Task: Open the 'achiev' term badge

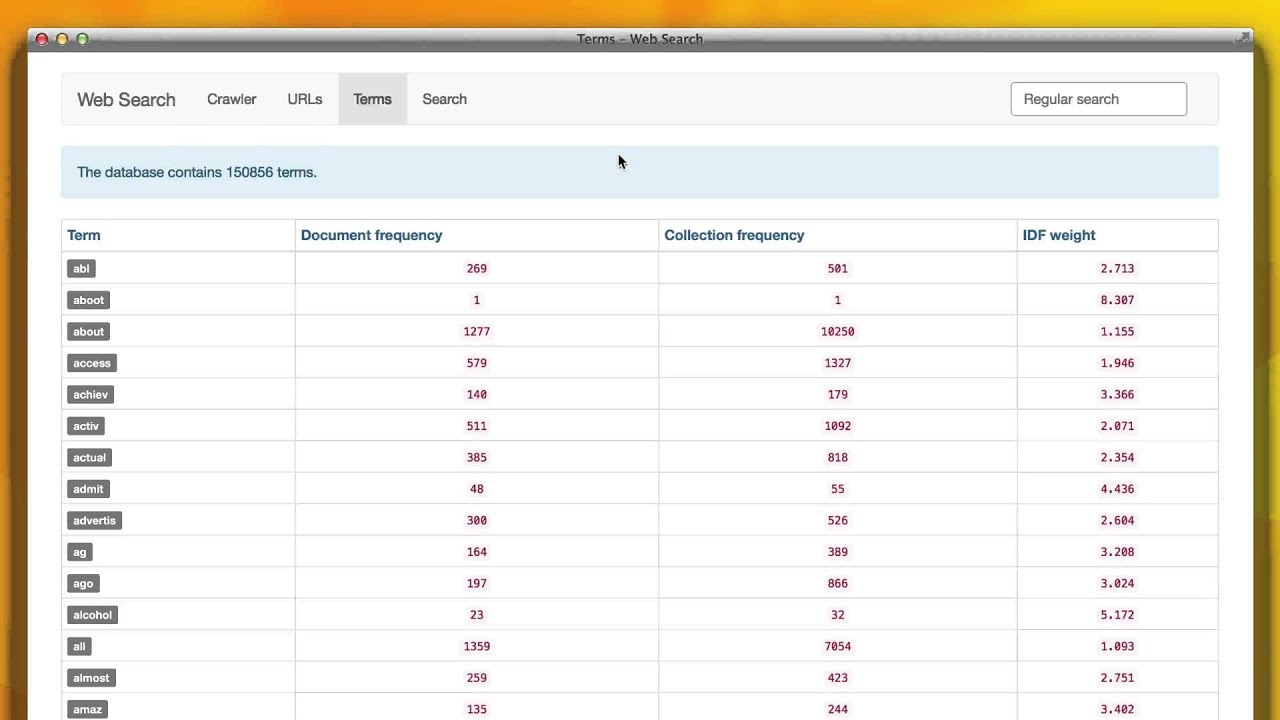Action: (90, 394)
